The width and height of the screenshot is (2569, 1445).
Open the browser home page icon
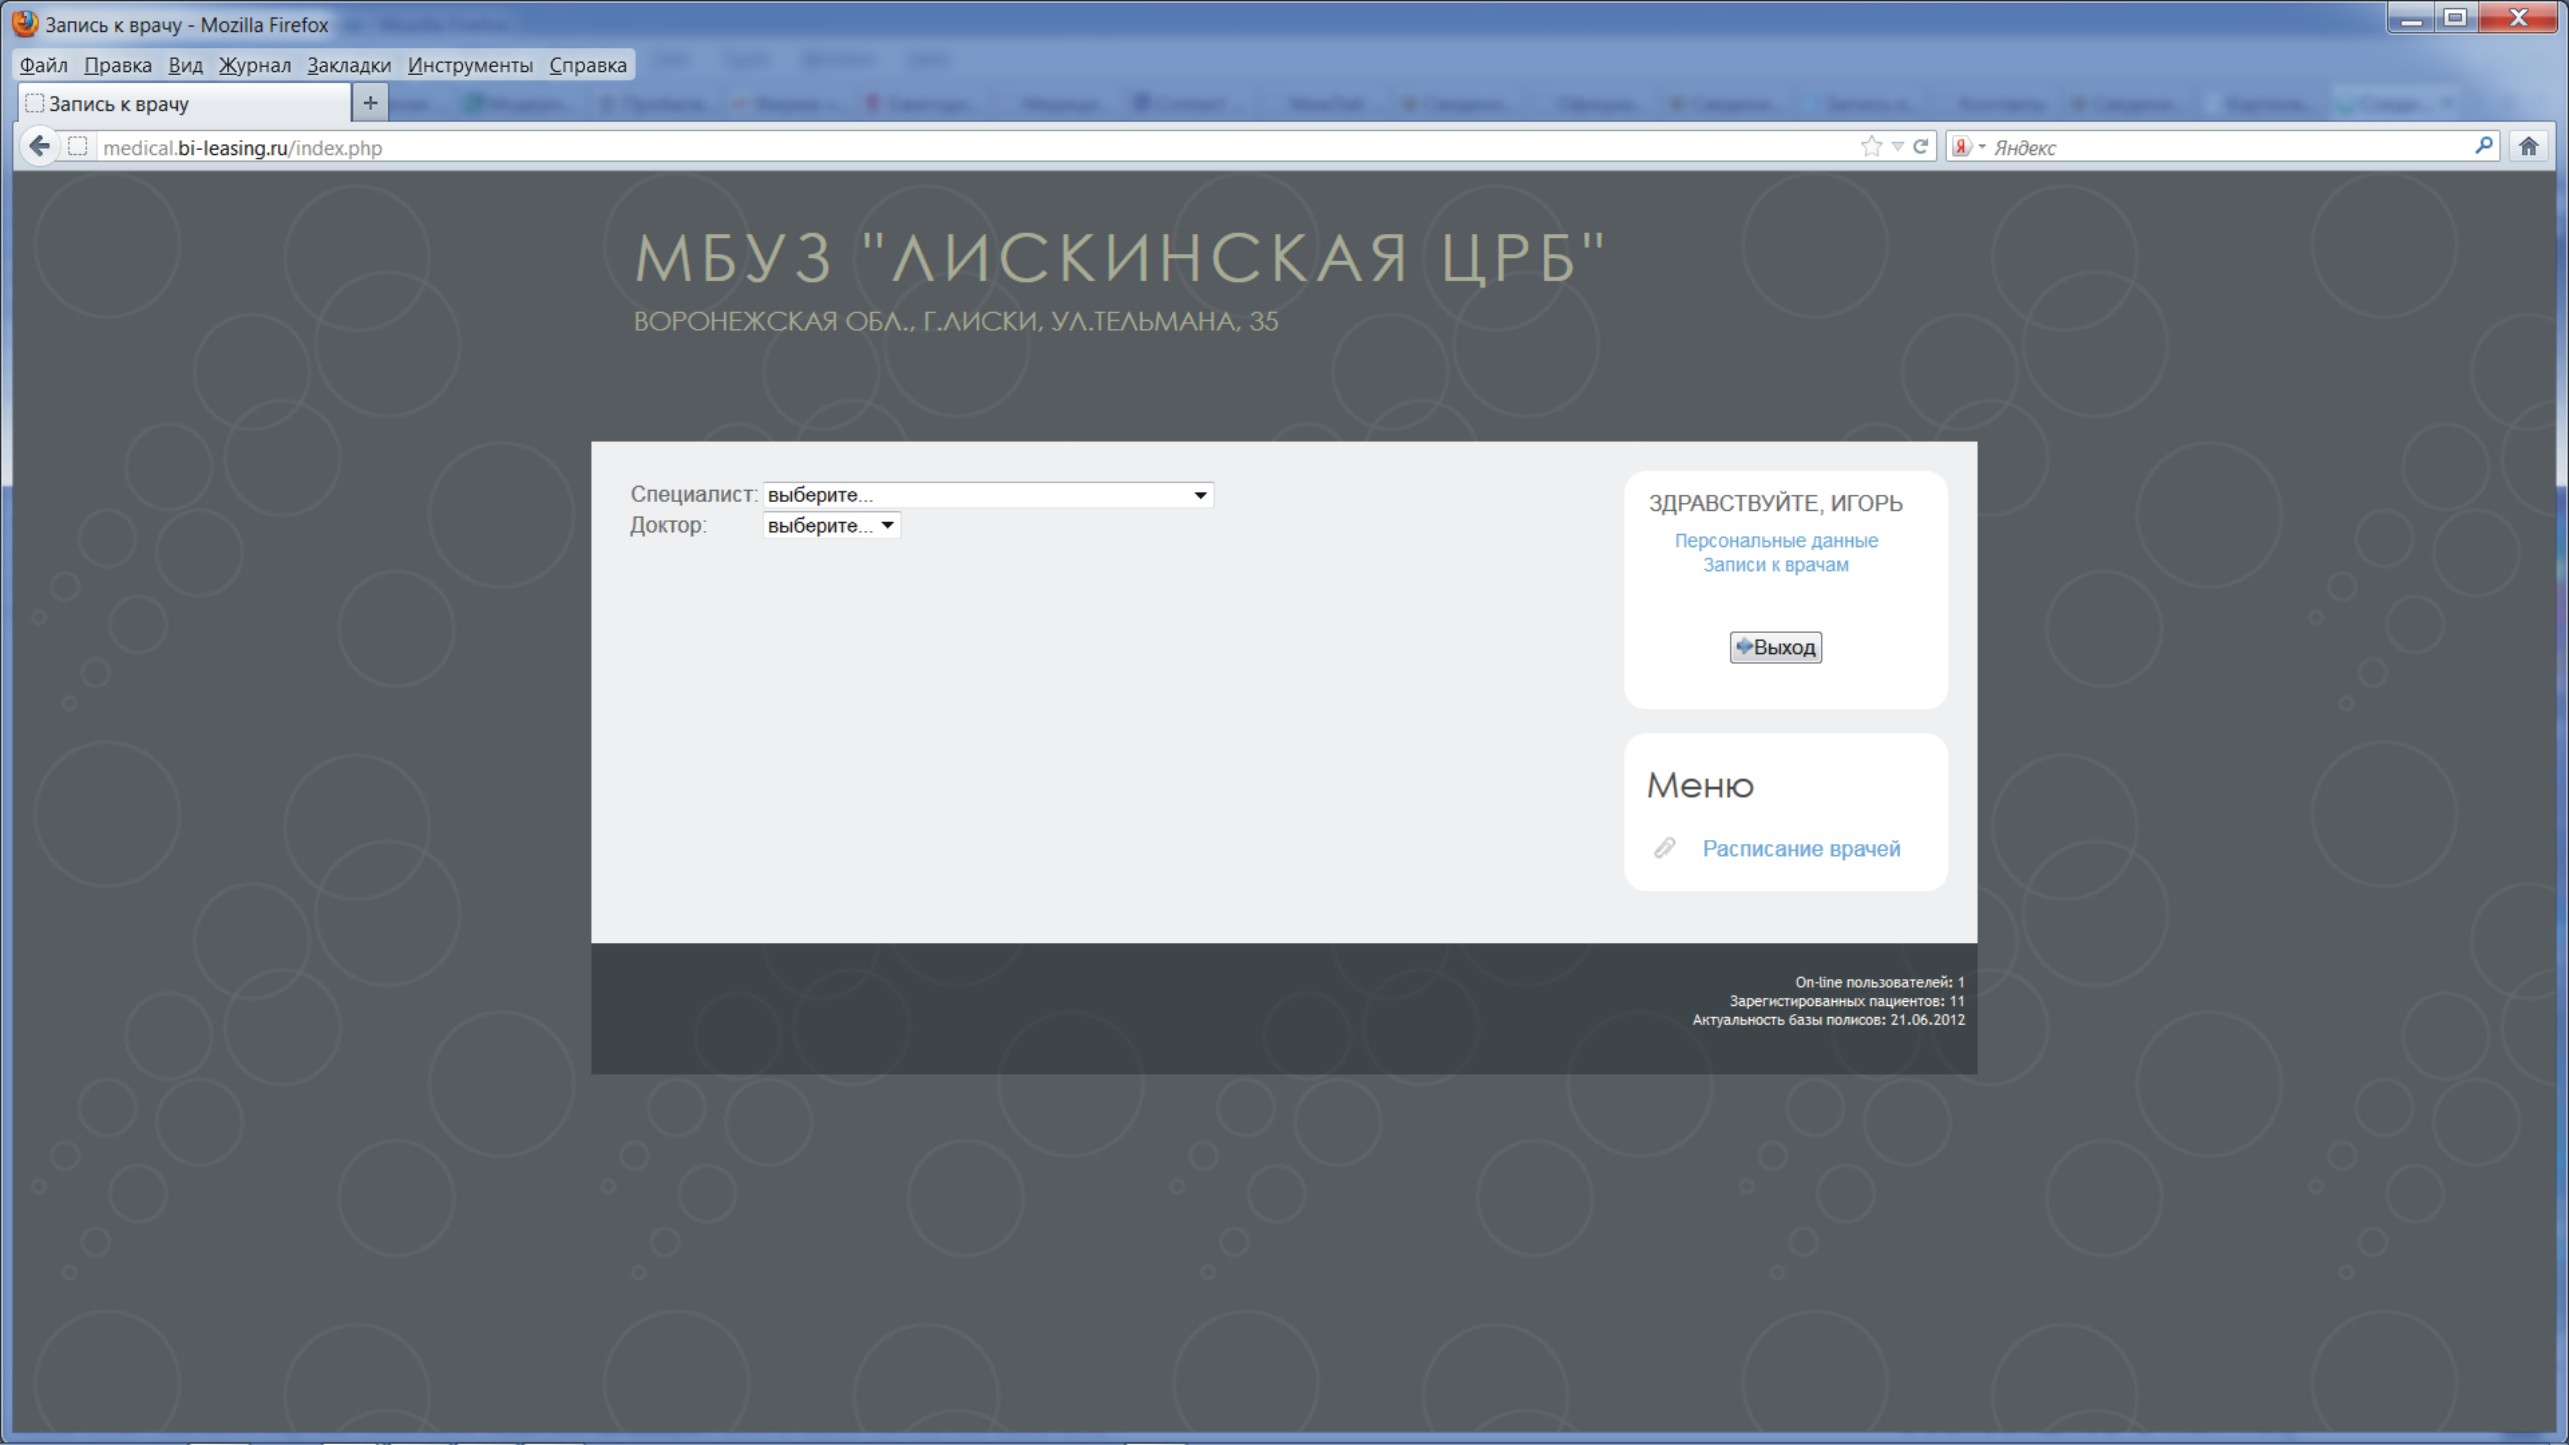click(2529, 147)
